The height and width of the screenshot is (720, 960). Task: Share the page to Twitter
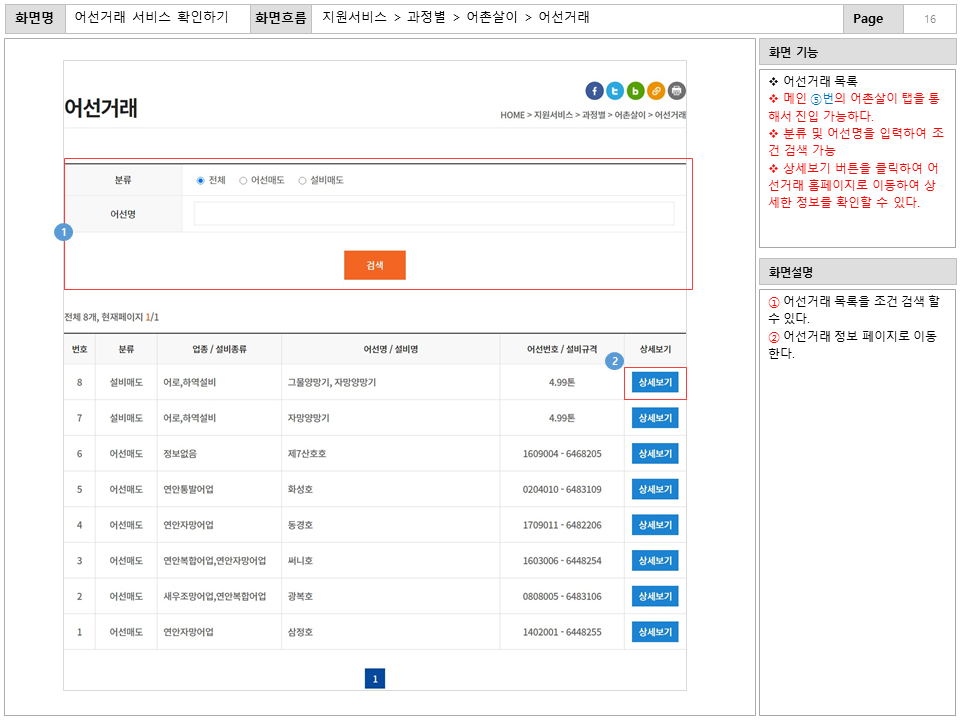pyautogui.click(x=615, y=90)
